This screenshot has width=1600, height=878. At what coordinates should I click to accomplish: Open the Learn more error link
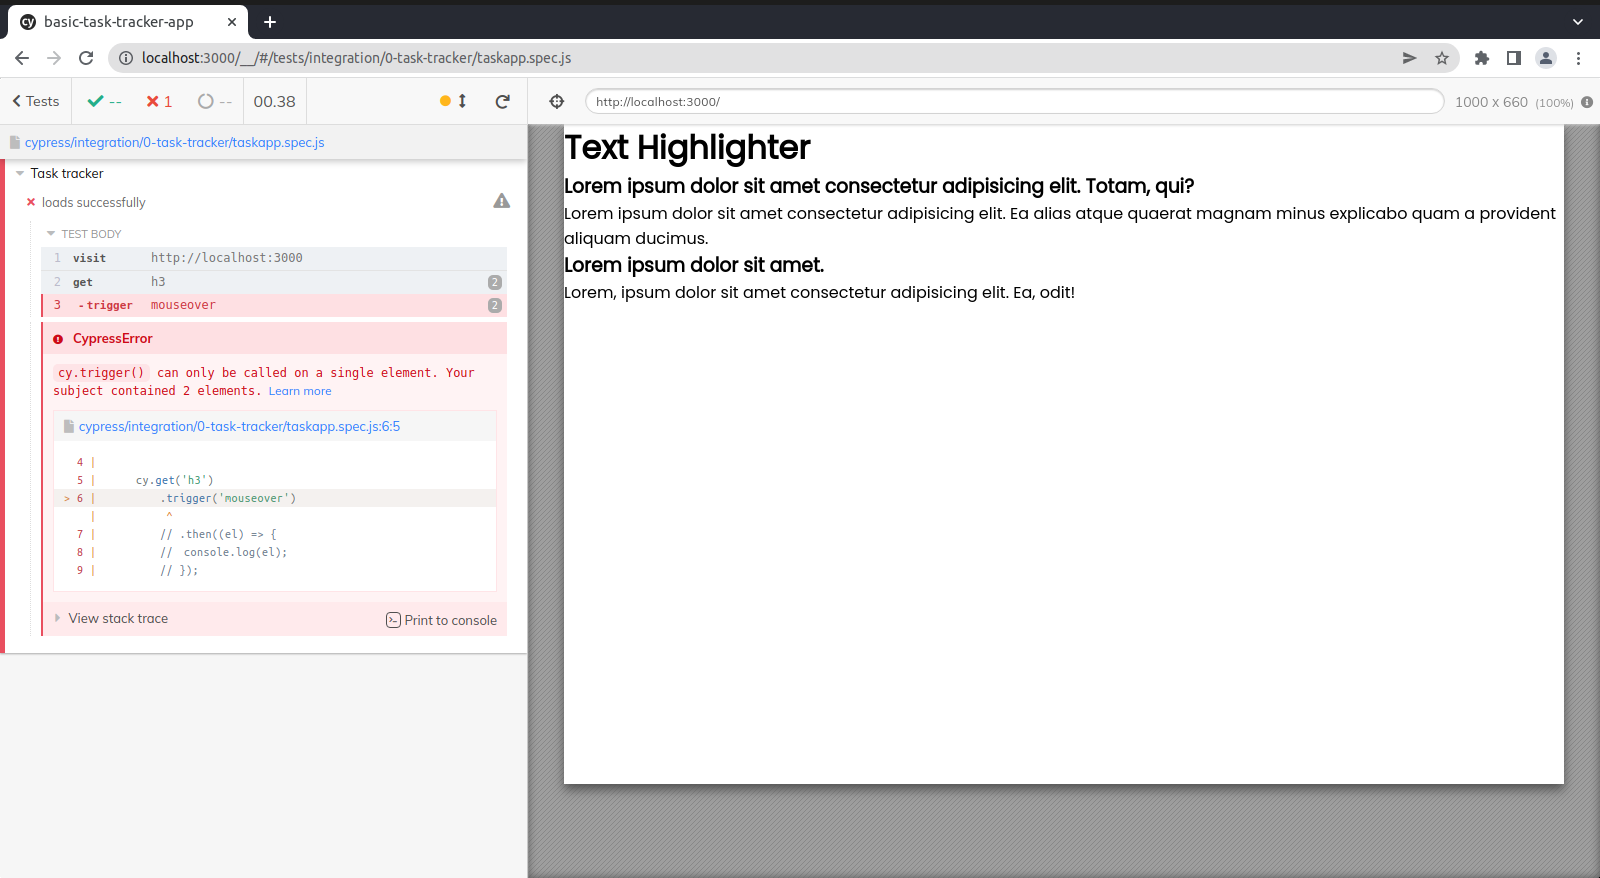[300, 391]
